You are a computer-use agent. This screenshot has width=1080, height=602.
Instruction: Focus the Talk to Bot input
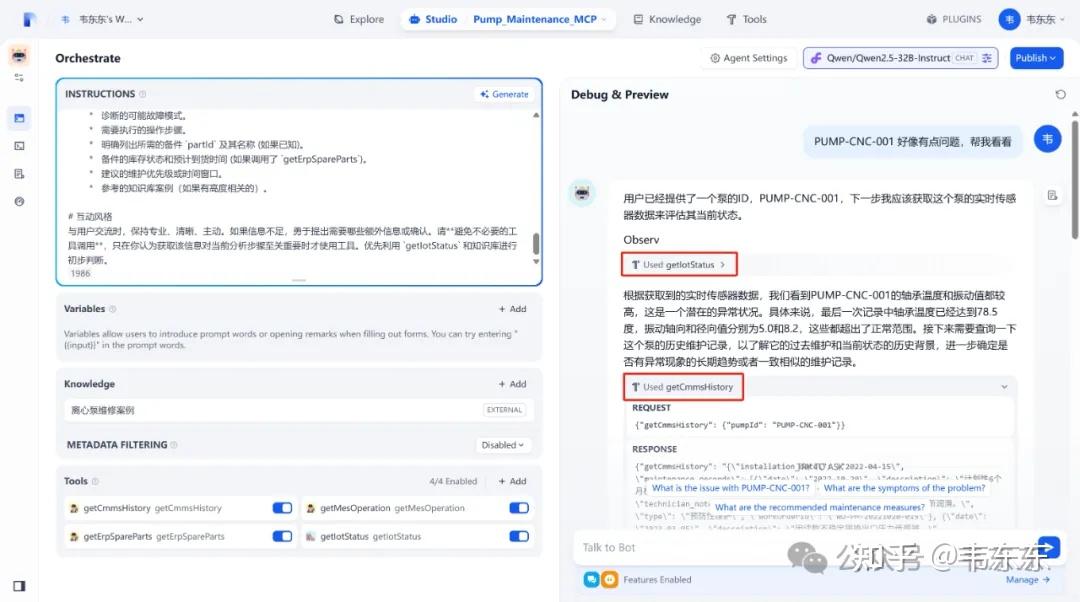(802, 548)
